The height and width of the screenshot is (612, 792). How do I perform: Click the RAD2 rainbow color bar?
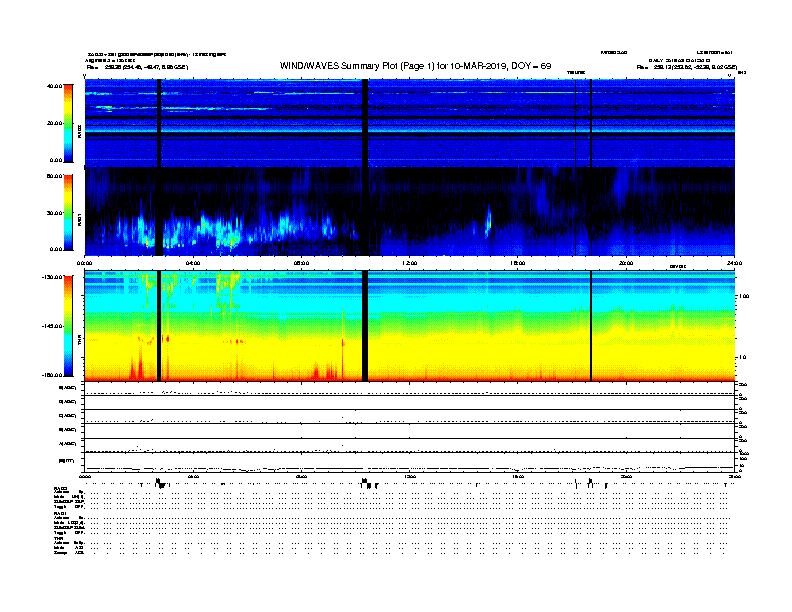pyautogui.click(x=68, y=123)
